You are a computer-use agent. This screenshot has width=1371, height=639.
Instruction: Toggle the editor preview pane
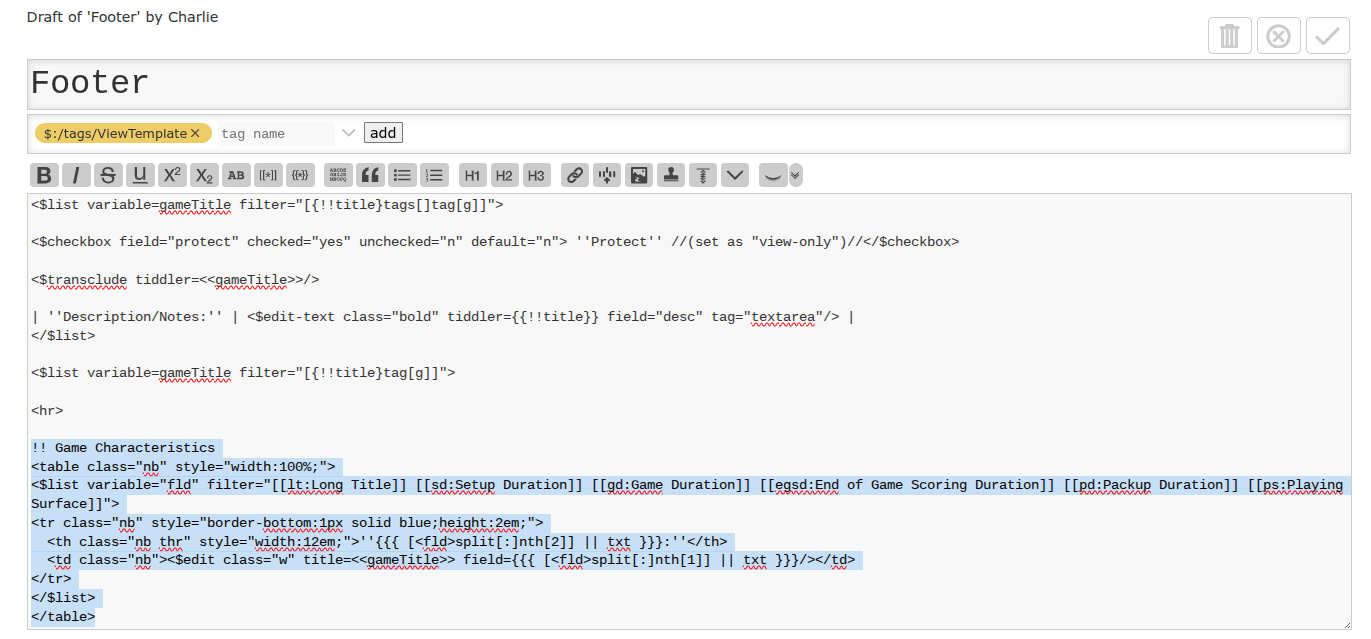(772, 175)
